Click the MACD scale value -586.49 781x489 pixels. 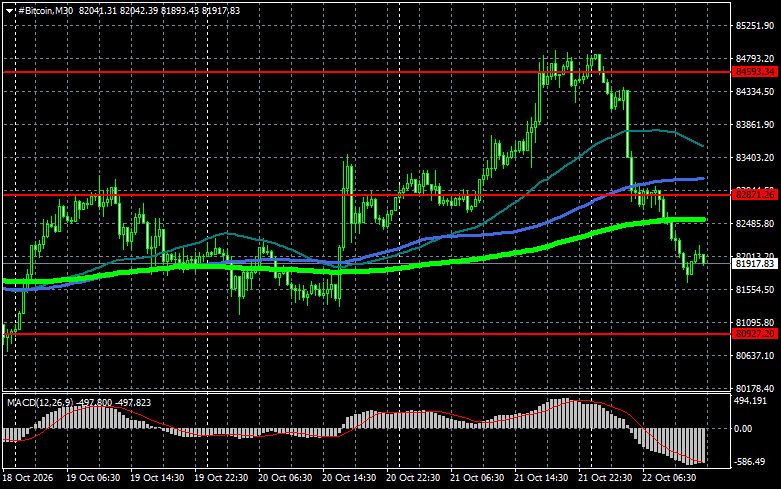pyautogui.click(x=750, y=462)
